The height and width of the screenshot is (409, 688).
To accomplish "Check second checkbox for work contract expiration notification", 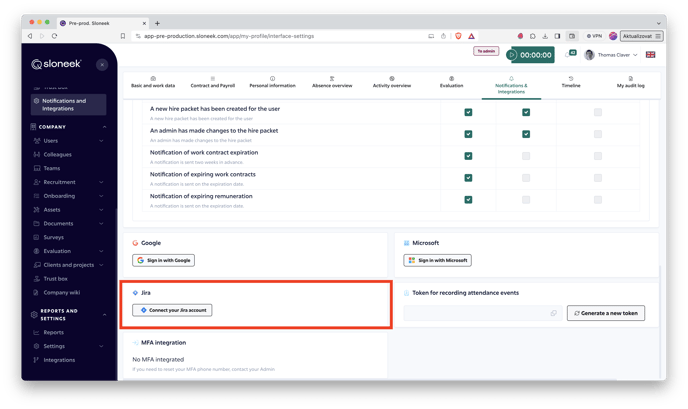I will click(526, 156).
